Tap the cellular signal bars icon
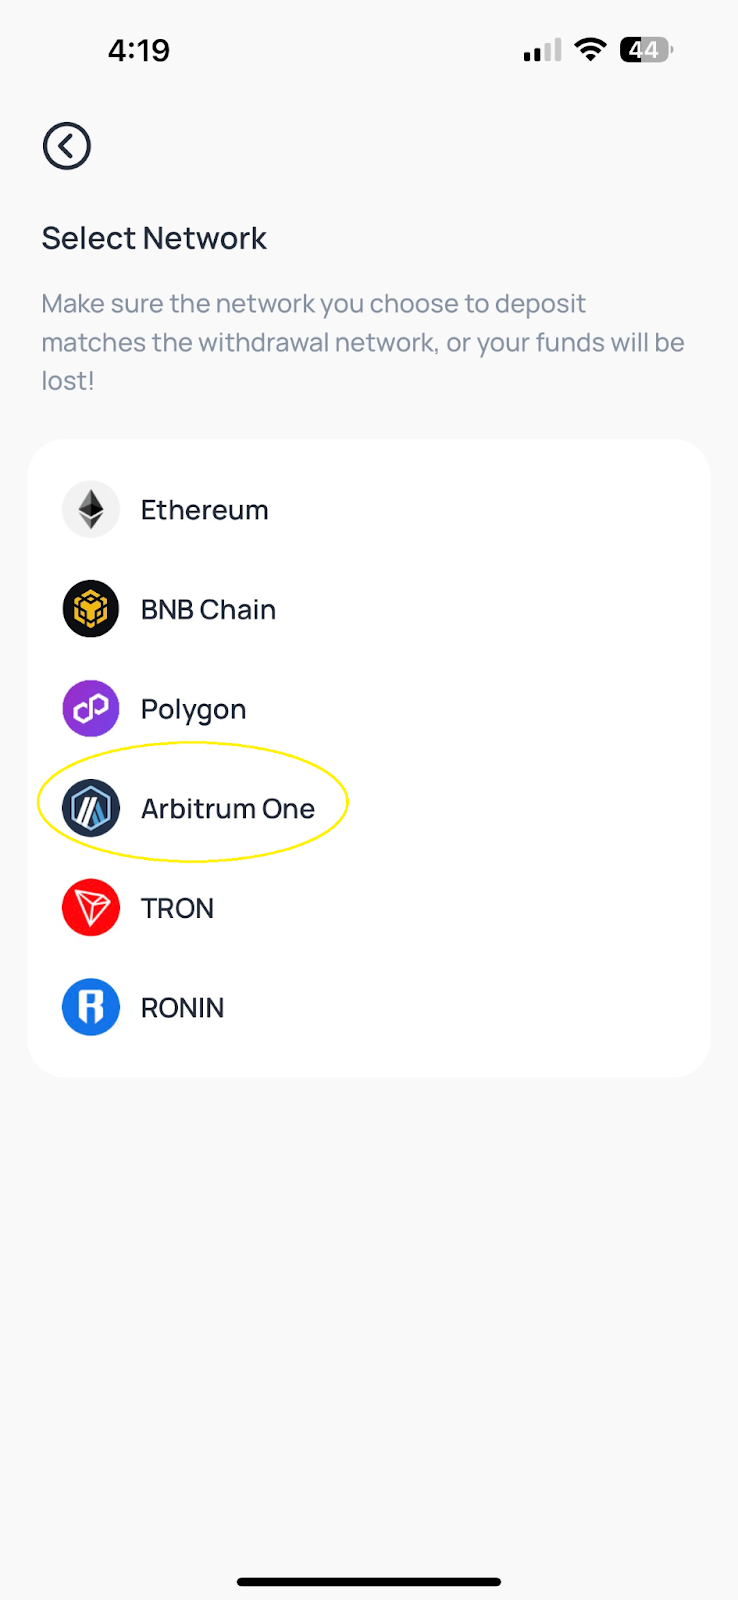Screen dimensions: 738x1600 coord(542,50)
